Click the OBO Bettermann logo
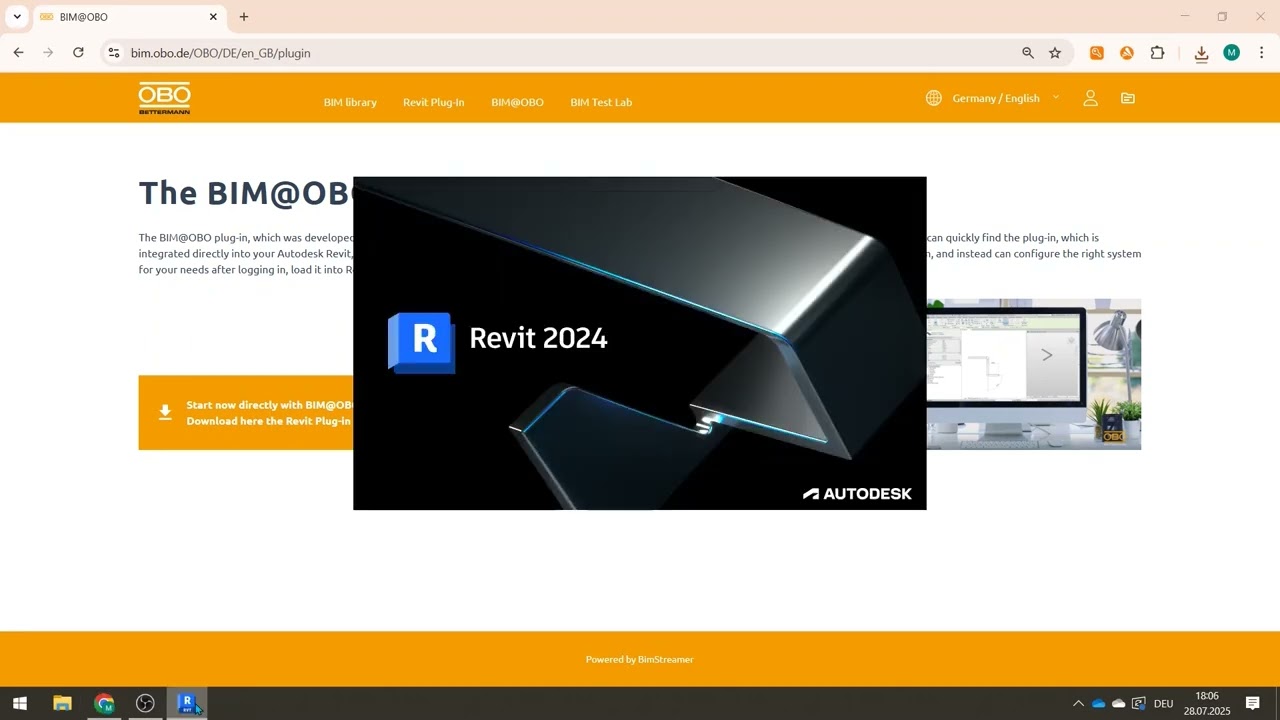Image resolution: width=1280 pixels, height=720 pixels. (164, 98)
